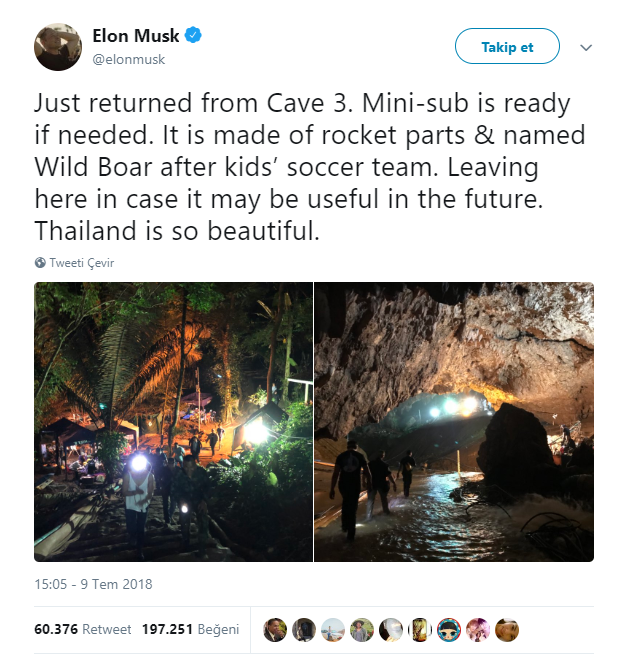Click the liker avatar with cartoon sunglasses face
Viewport: 622px width, 658px height.
point(449,630)
